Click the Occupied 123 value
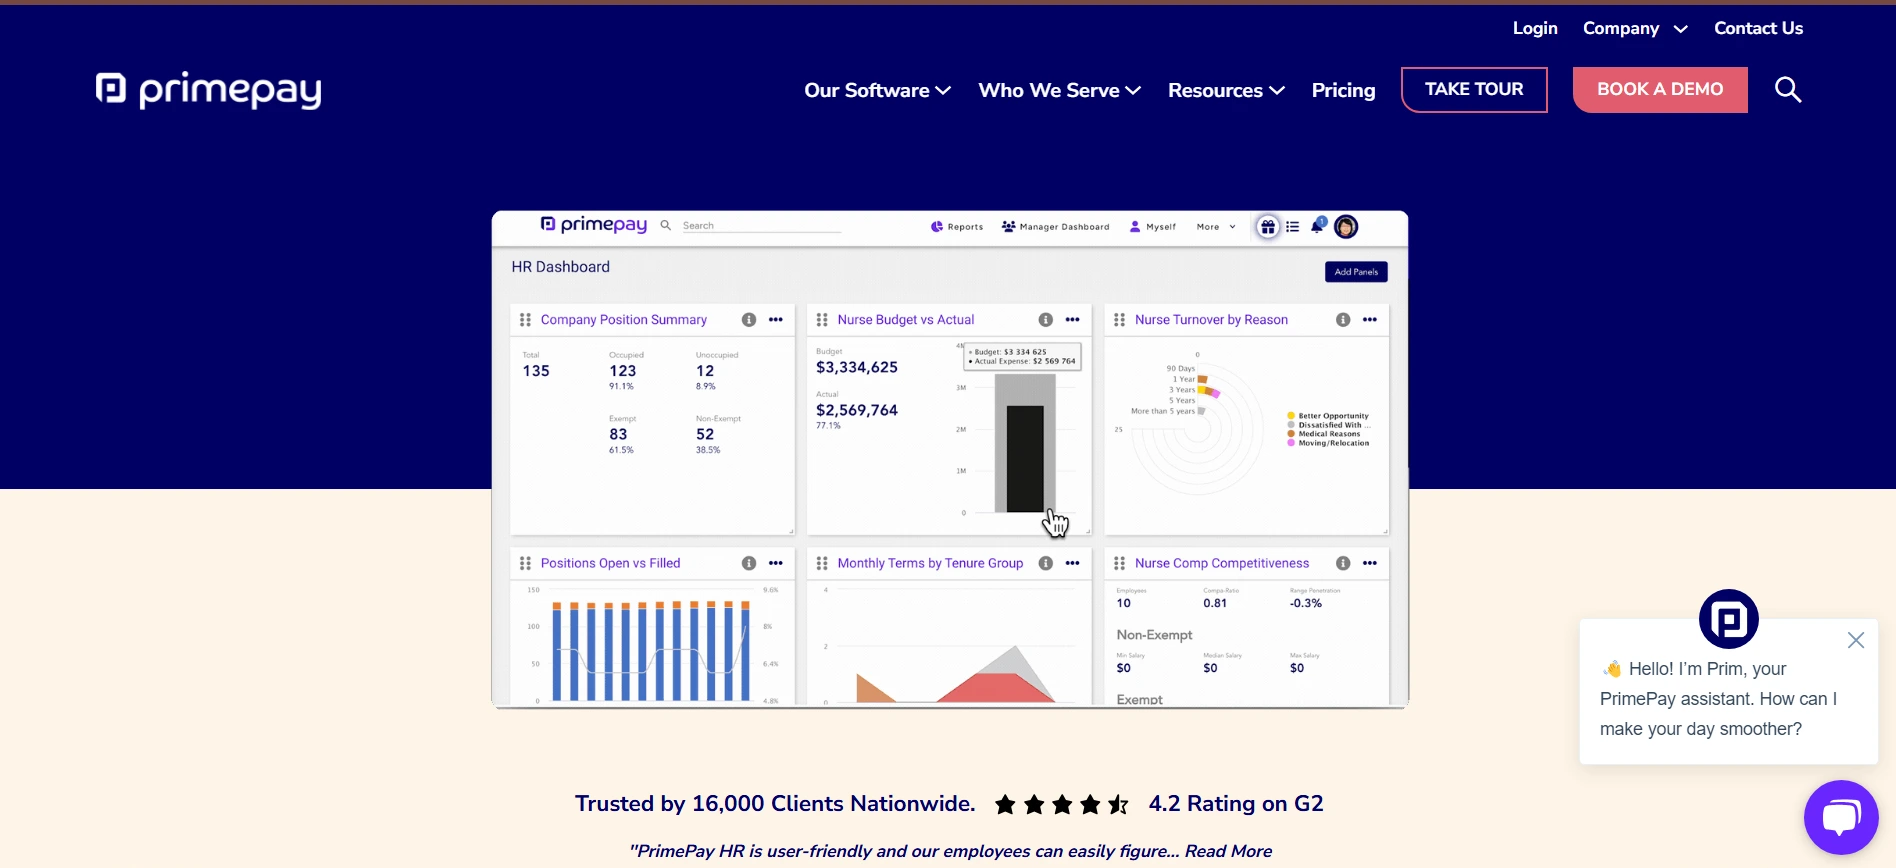Image resolution: width=1896 pixels, height=868 pixels. (623, 371)
